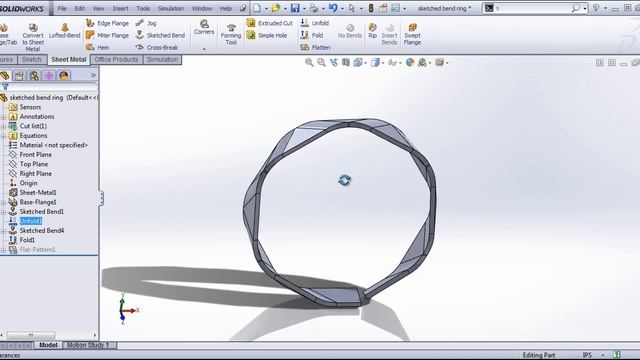Open the DimXpertManager tab

(49, 76)
